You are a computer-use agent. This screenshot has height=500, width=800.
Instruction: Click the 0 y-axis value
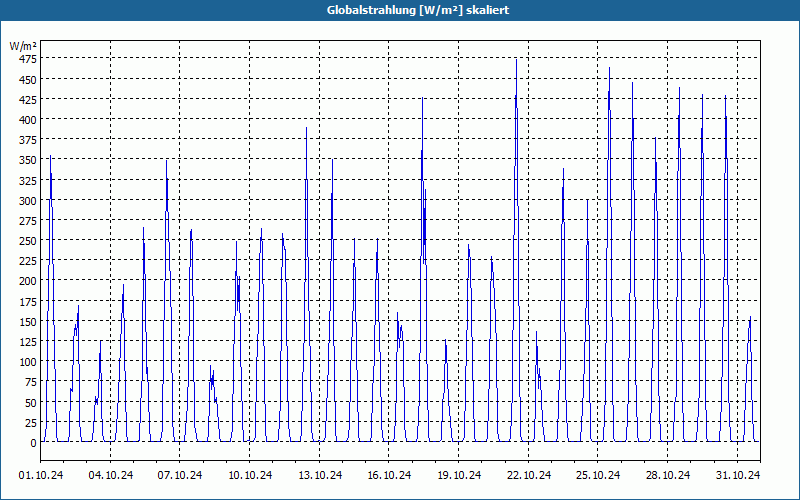click(33, 443)
